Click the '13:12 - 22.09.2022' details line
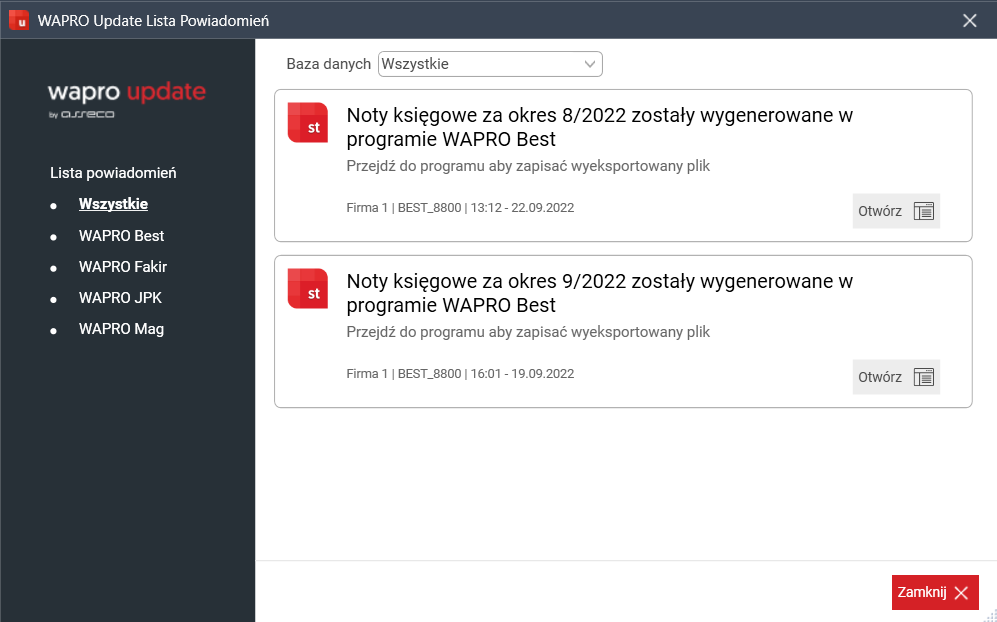Viewport: 997px width, 622px height. (460, 208)
